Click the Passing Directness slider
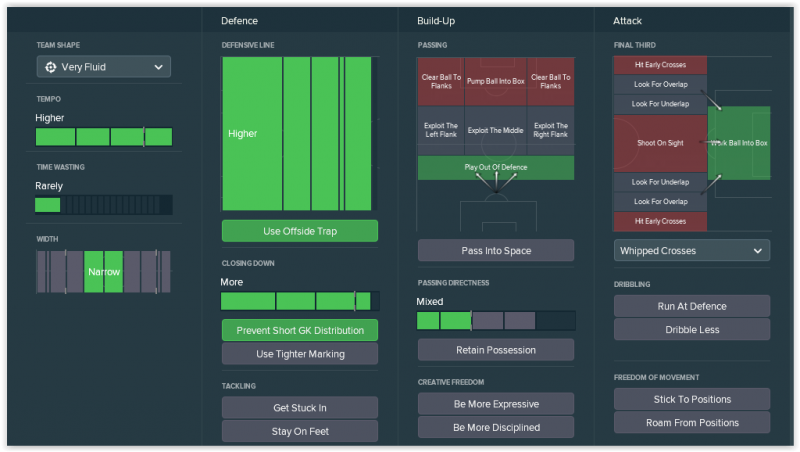The image size is (800, 452). pyautogui.click(x=495, y=320)
